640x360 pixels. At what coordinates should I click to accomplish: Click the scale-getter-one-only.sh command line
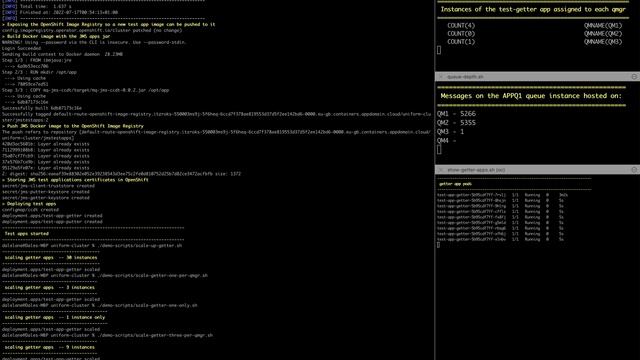click(100, 305)
